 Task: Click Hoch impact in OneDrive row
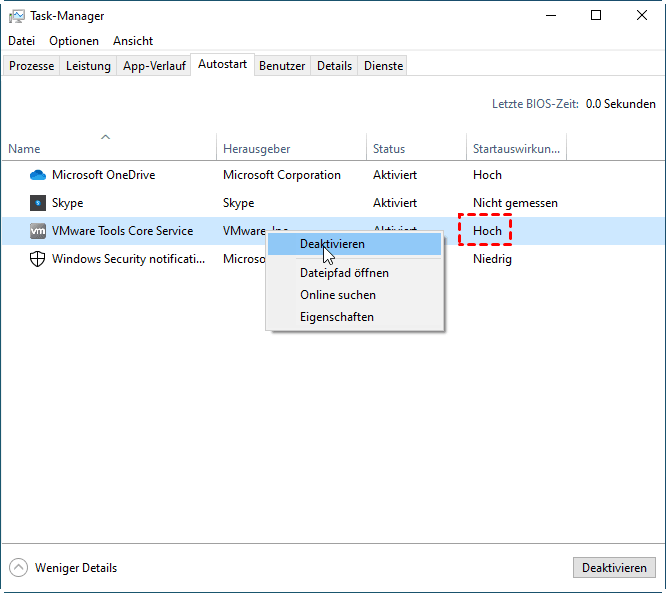click(487, 175)
